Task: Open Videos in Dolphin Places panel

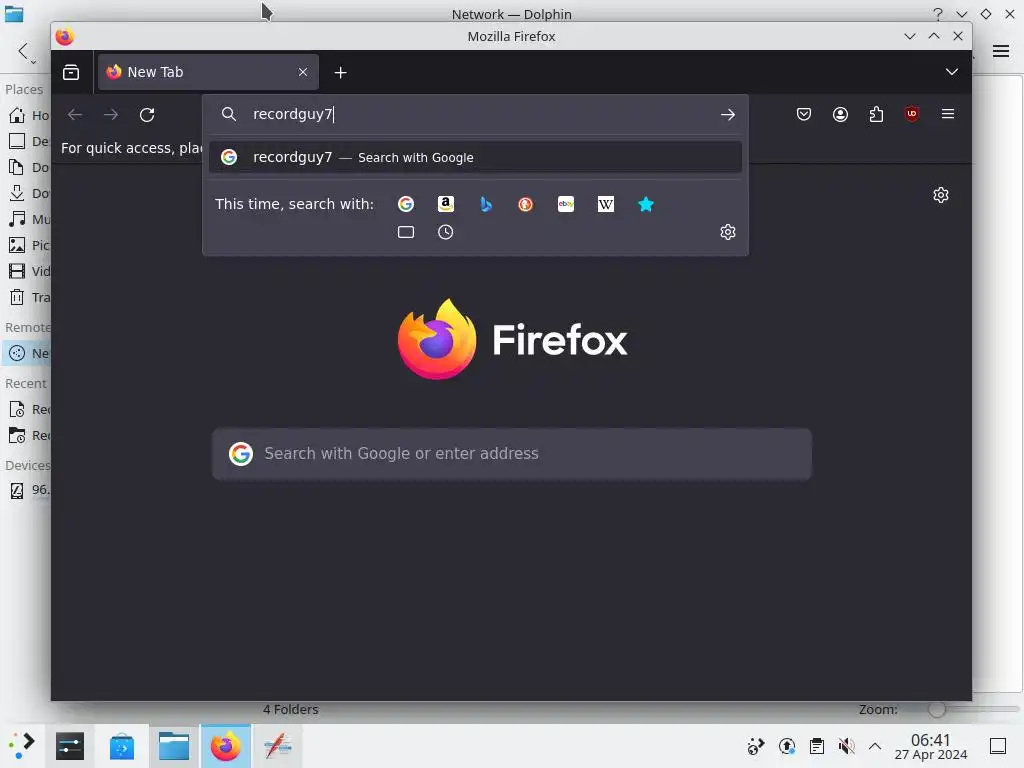Action: (x=26, y=272)
